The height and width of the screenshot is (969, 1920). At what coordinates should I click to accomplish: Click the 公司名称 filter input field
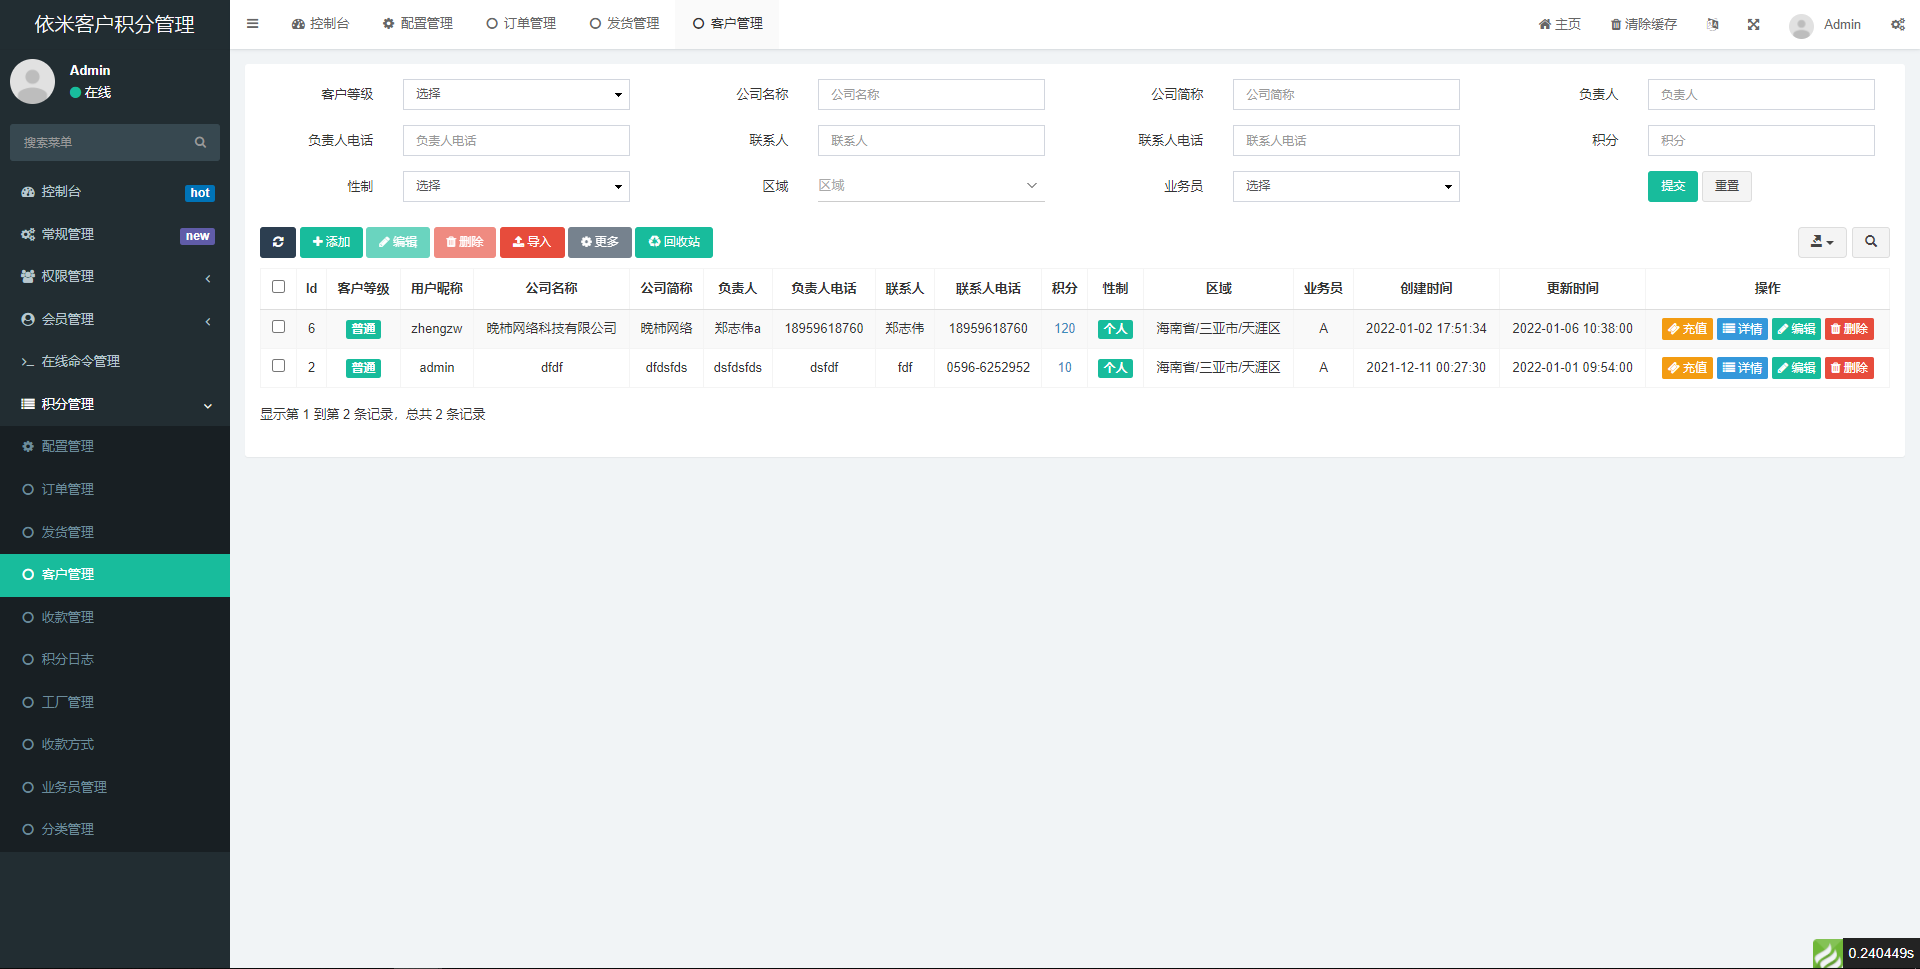click(x=930, y=94)
